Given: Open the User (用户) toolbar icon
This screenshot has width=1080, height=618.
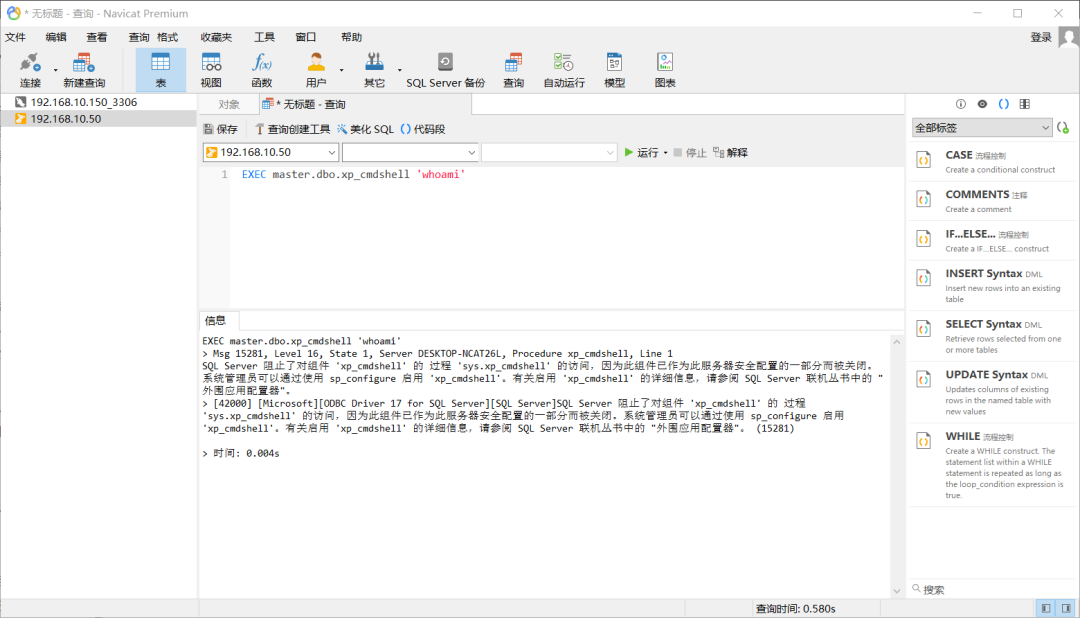Looking at the screenshot, I should [x=315, y=70].
